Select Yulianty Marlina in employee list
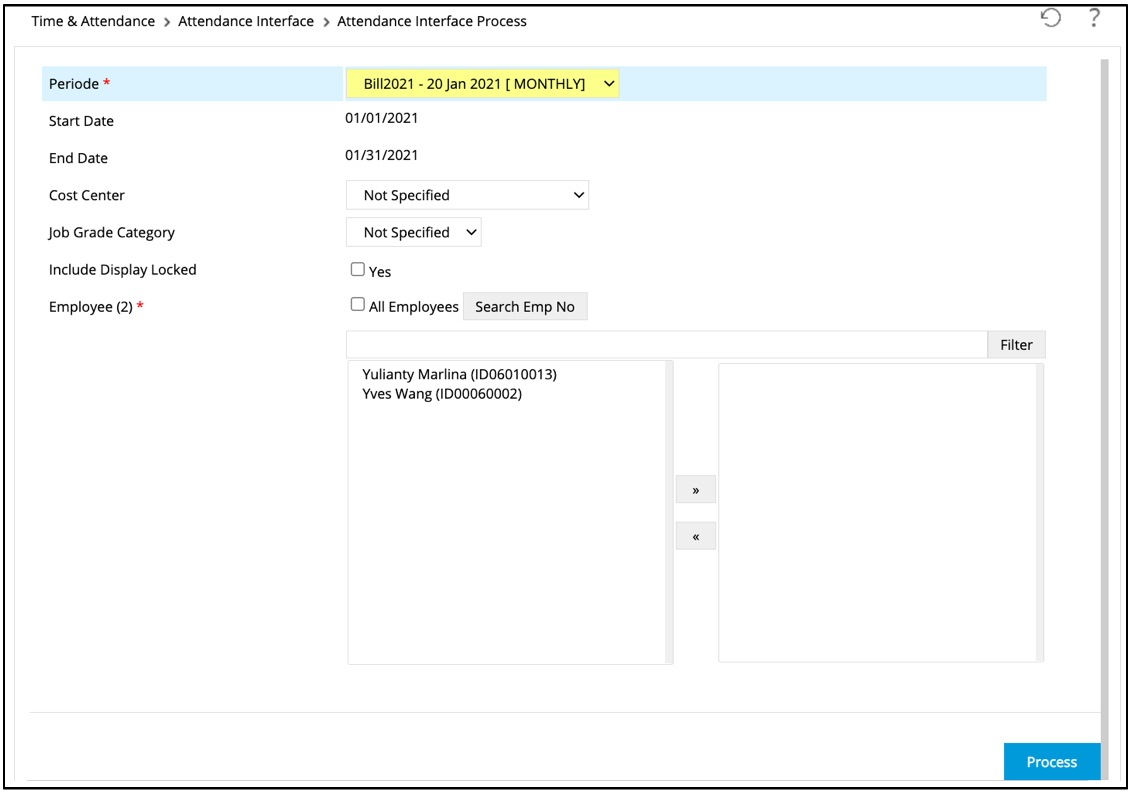The image size is (1132, 793). pyautogui.click(x=459, y=374)
